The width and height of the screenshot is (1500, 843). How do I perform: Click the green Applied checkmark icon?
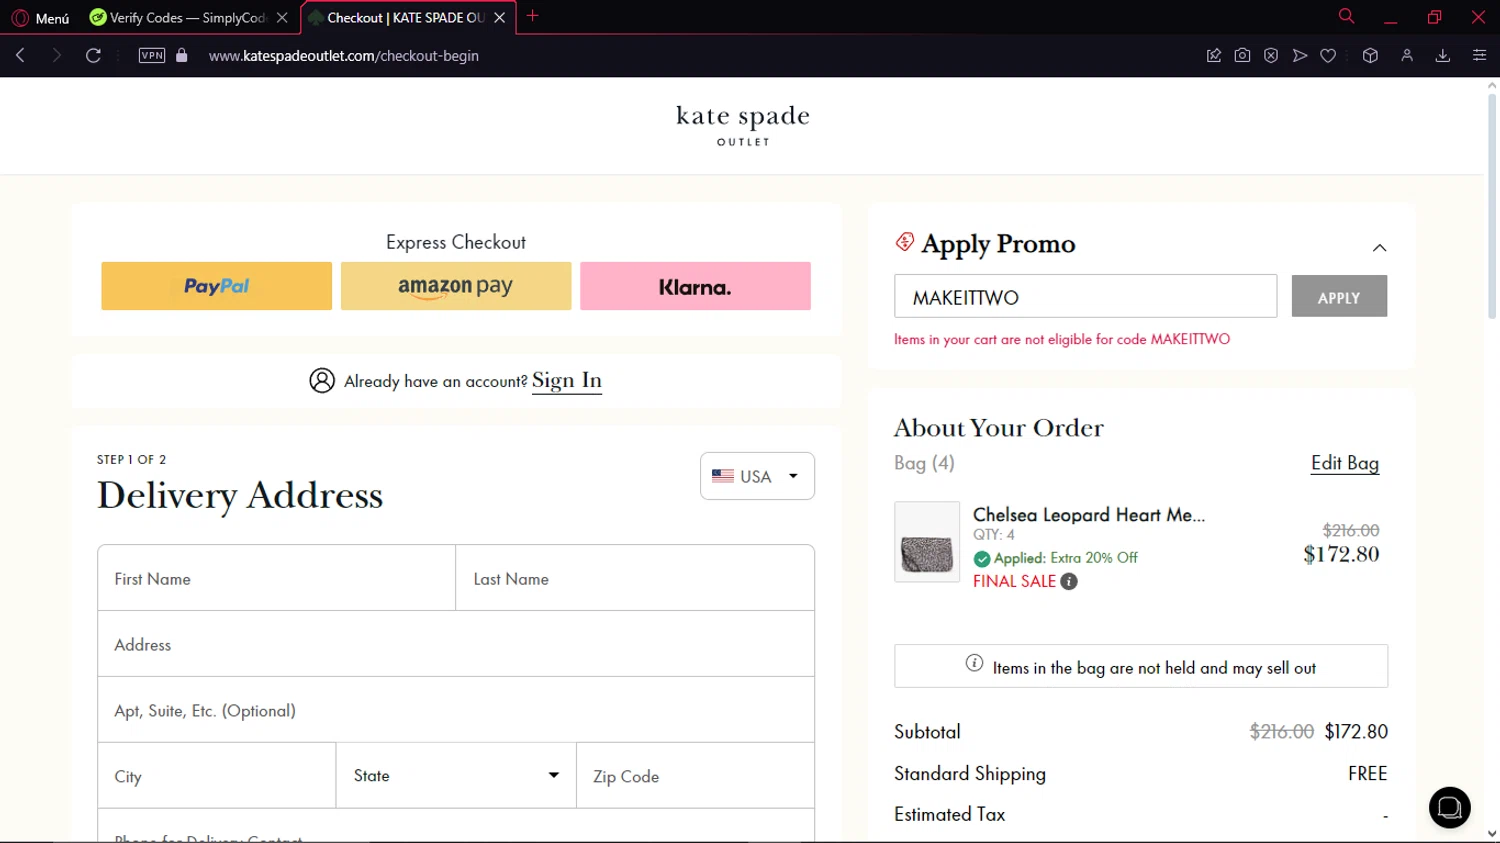[982, 559]
